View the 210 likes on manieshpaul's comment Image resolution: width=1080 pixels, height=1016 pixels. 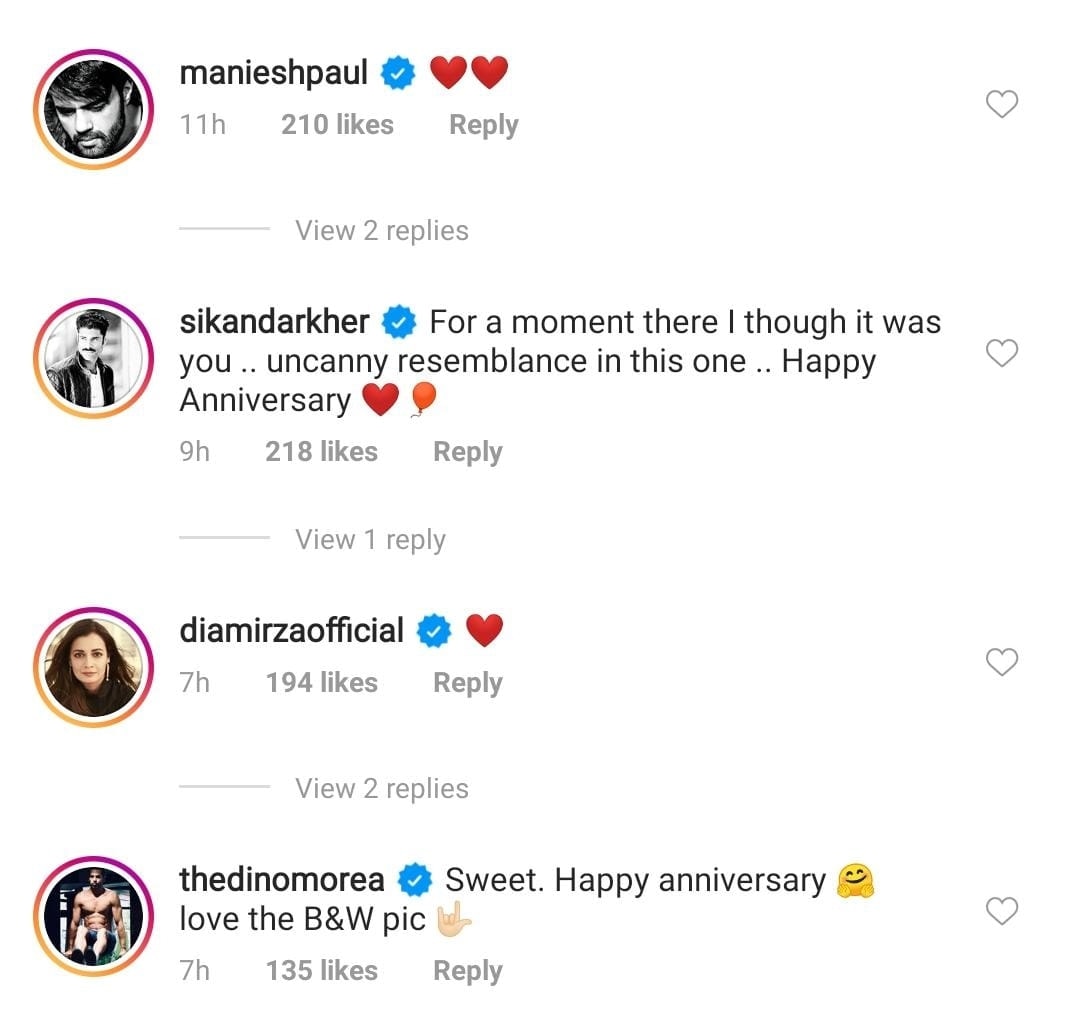pos(337,125)
